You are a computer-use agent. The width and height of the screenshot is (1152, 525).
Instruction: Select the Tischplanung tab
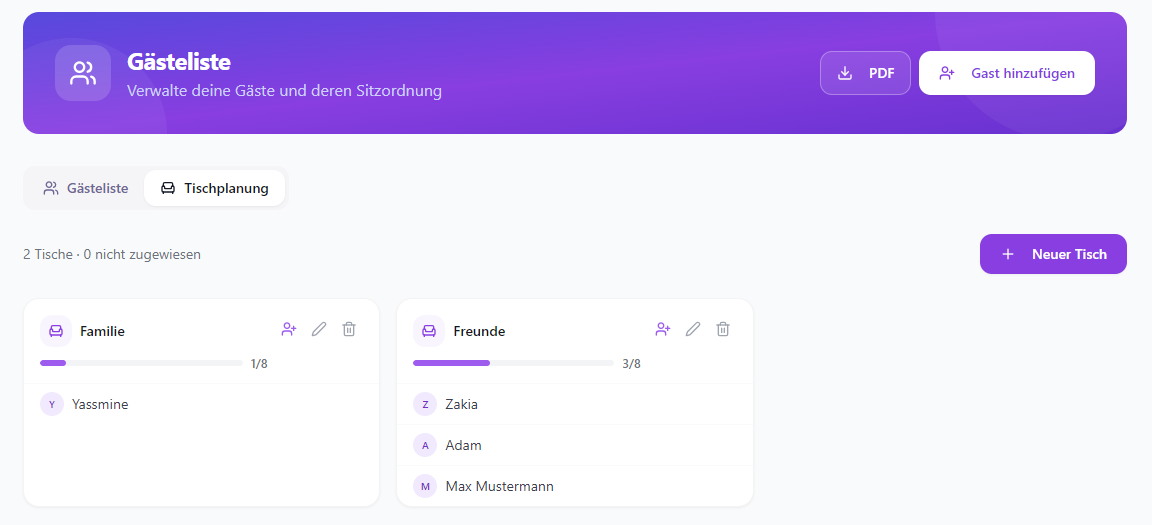(215, 188)
